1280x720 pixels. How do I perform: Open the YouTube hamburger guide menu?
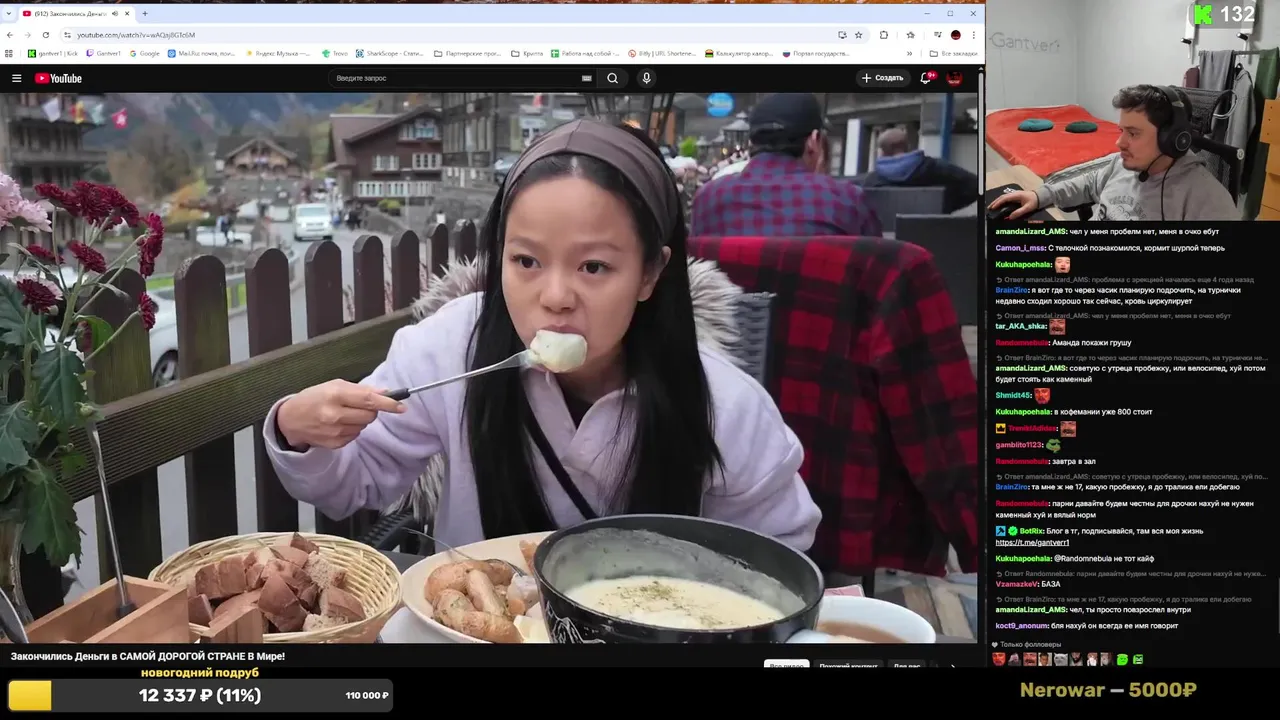click(16, 78)
